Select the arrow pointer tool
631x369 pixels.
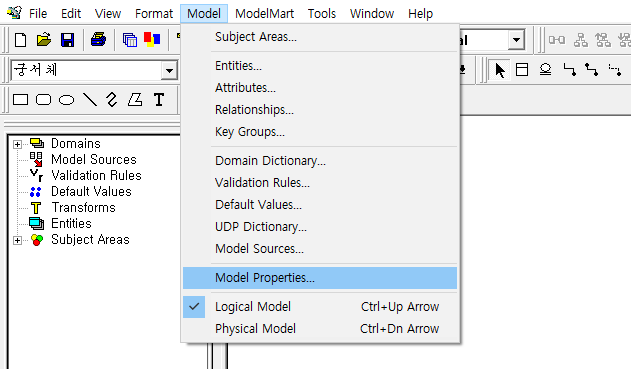[499, 70]
